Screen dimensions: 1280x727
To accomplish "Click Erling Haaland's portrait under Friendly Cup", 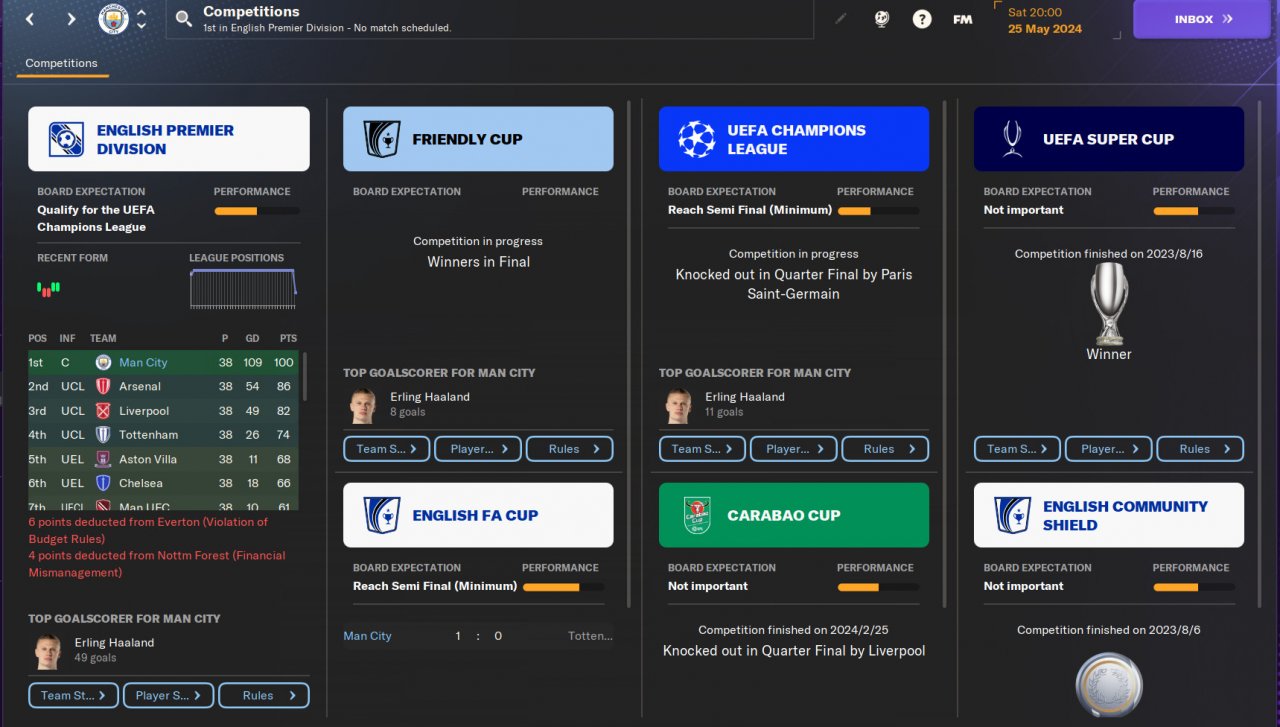I will pos(363,405).
